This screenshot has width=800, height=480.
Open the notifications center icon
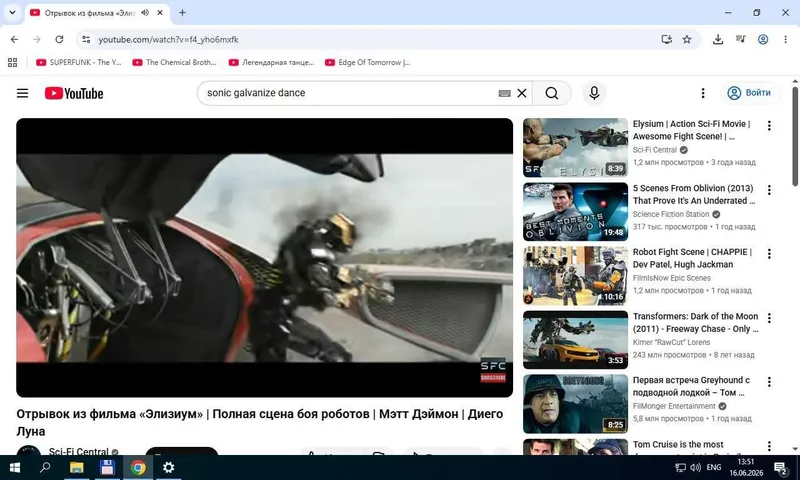click(781, 468)
